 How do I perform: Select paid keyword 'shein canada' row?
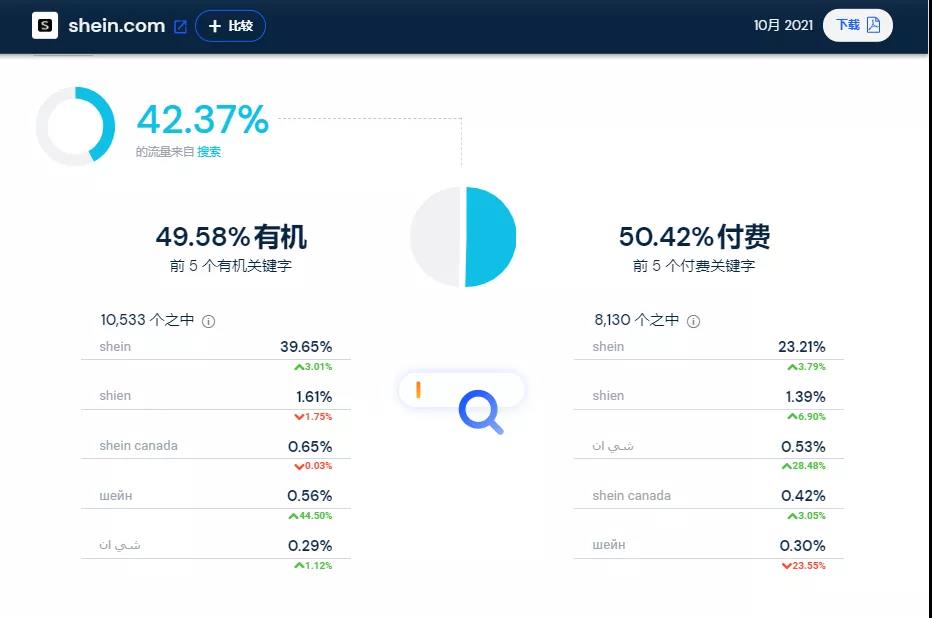(708, 496)
